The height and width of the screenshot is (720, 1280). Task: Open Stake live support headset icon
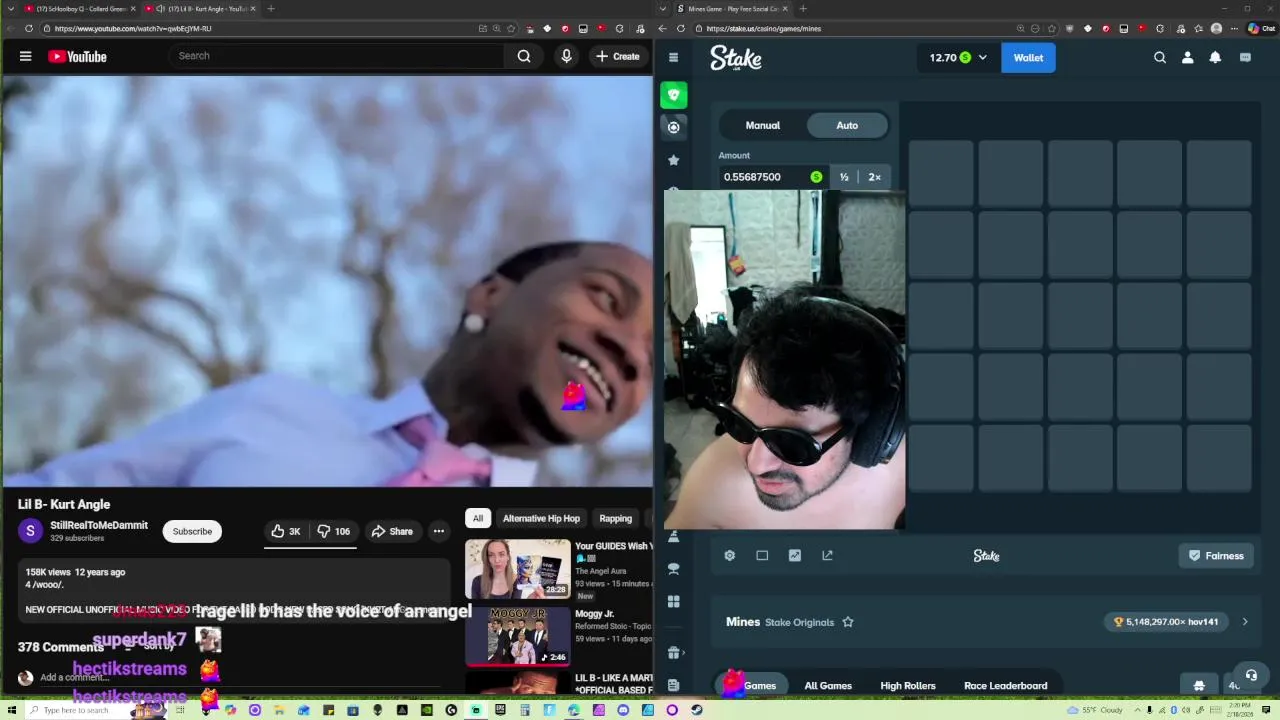1251,675
